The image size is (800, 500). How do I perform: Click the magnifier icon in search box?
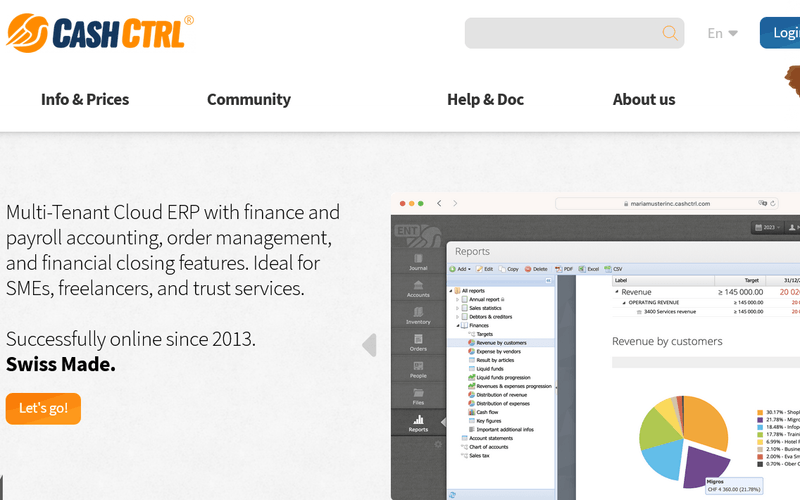[669, 33]
